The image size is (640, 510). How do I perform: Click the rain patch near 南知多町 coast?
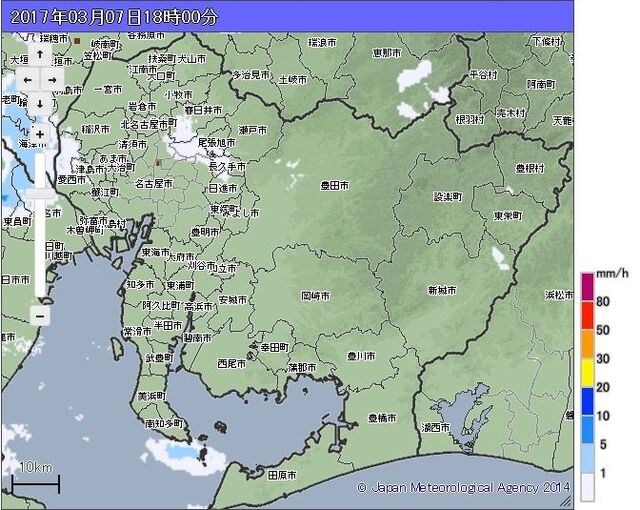184,456
